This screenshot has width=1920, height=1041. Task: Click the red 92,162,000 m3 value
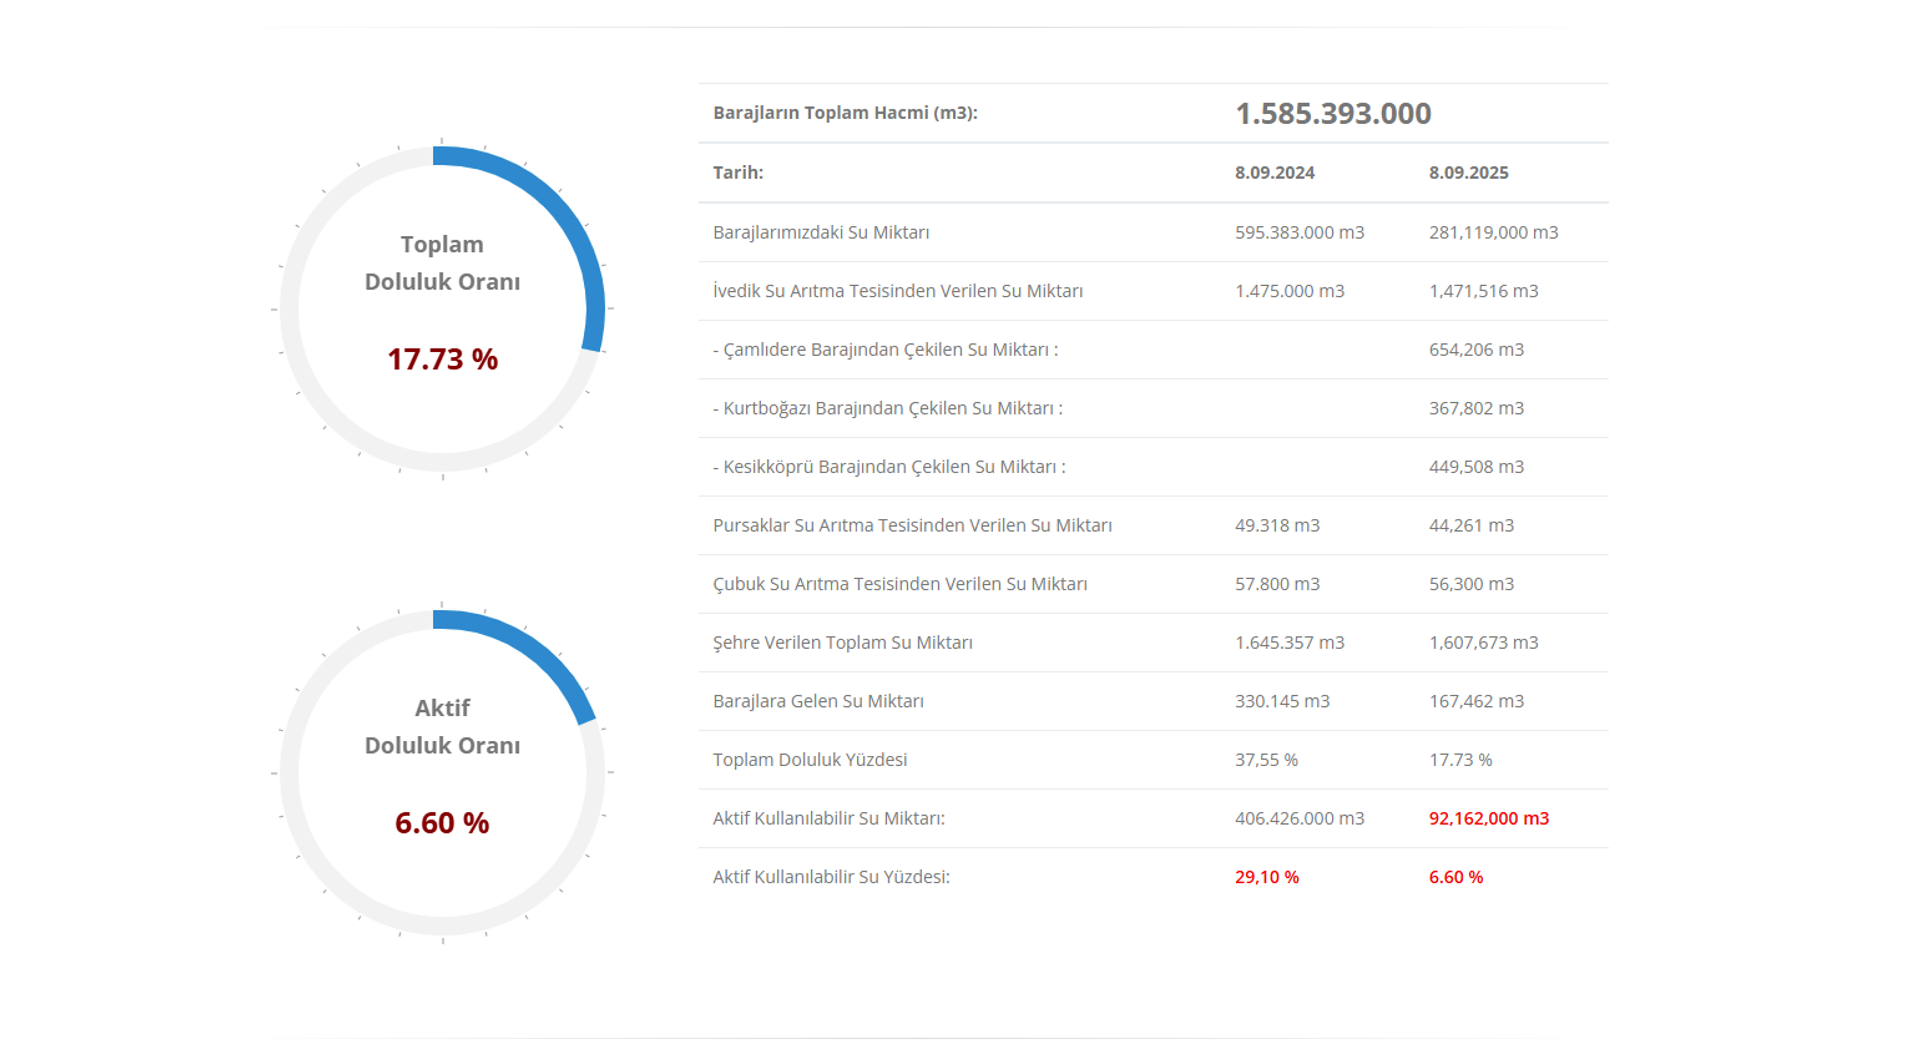click(x=1488, y=819)
